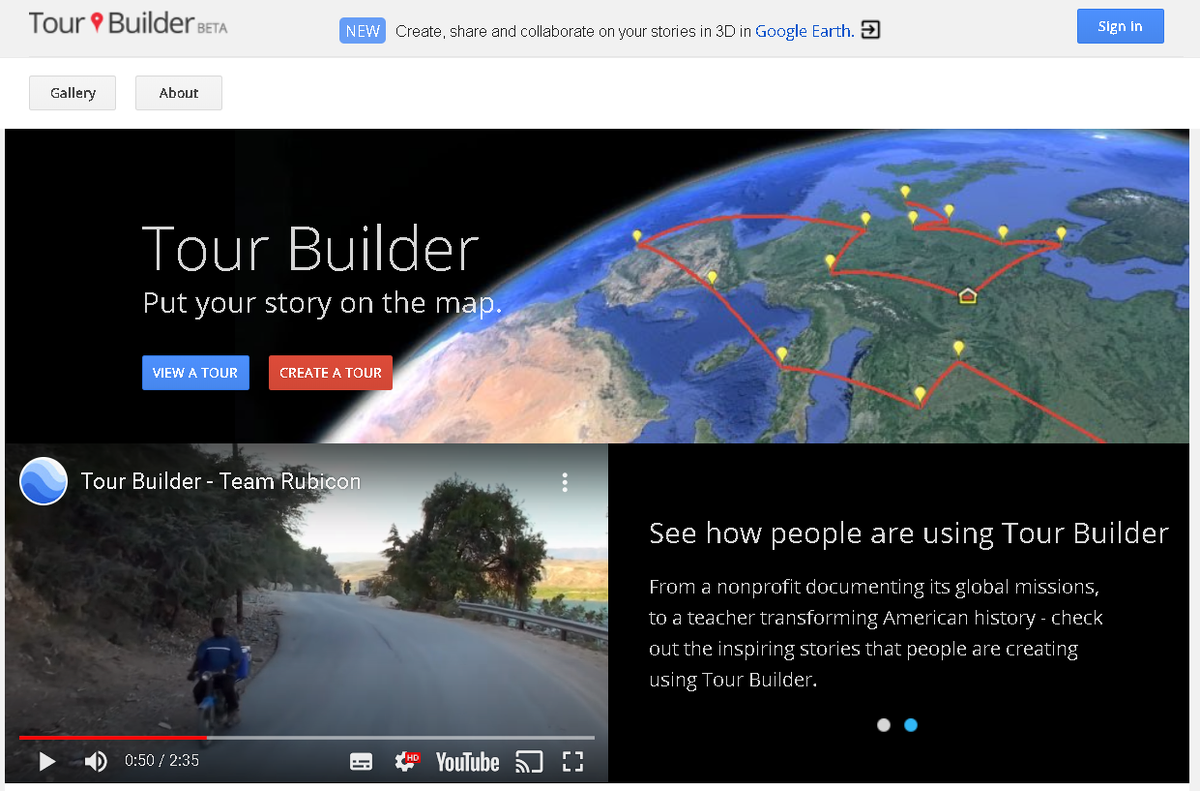Screen dimensions: 1200x791
Task: Click the heading See how people are using Tour Builder
Action: click(x=908, y=533)
